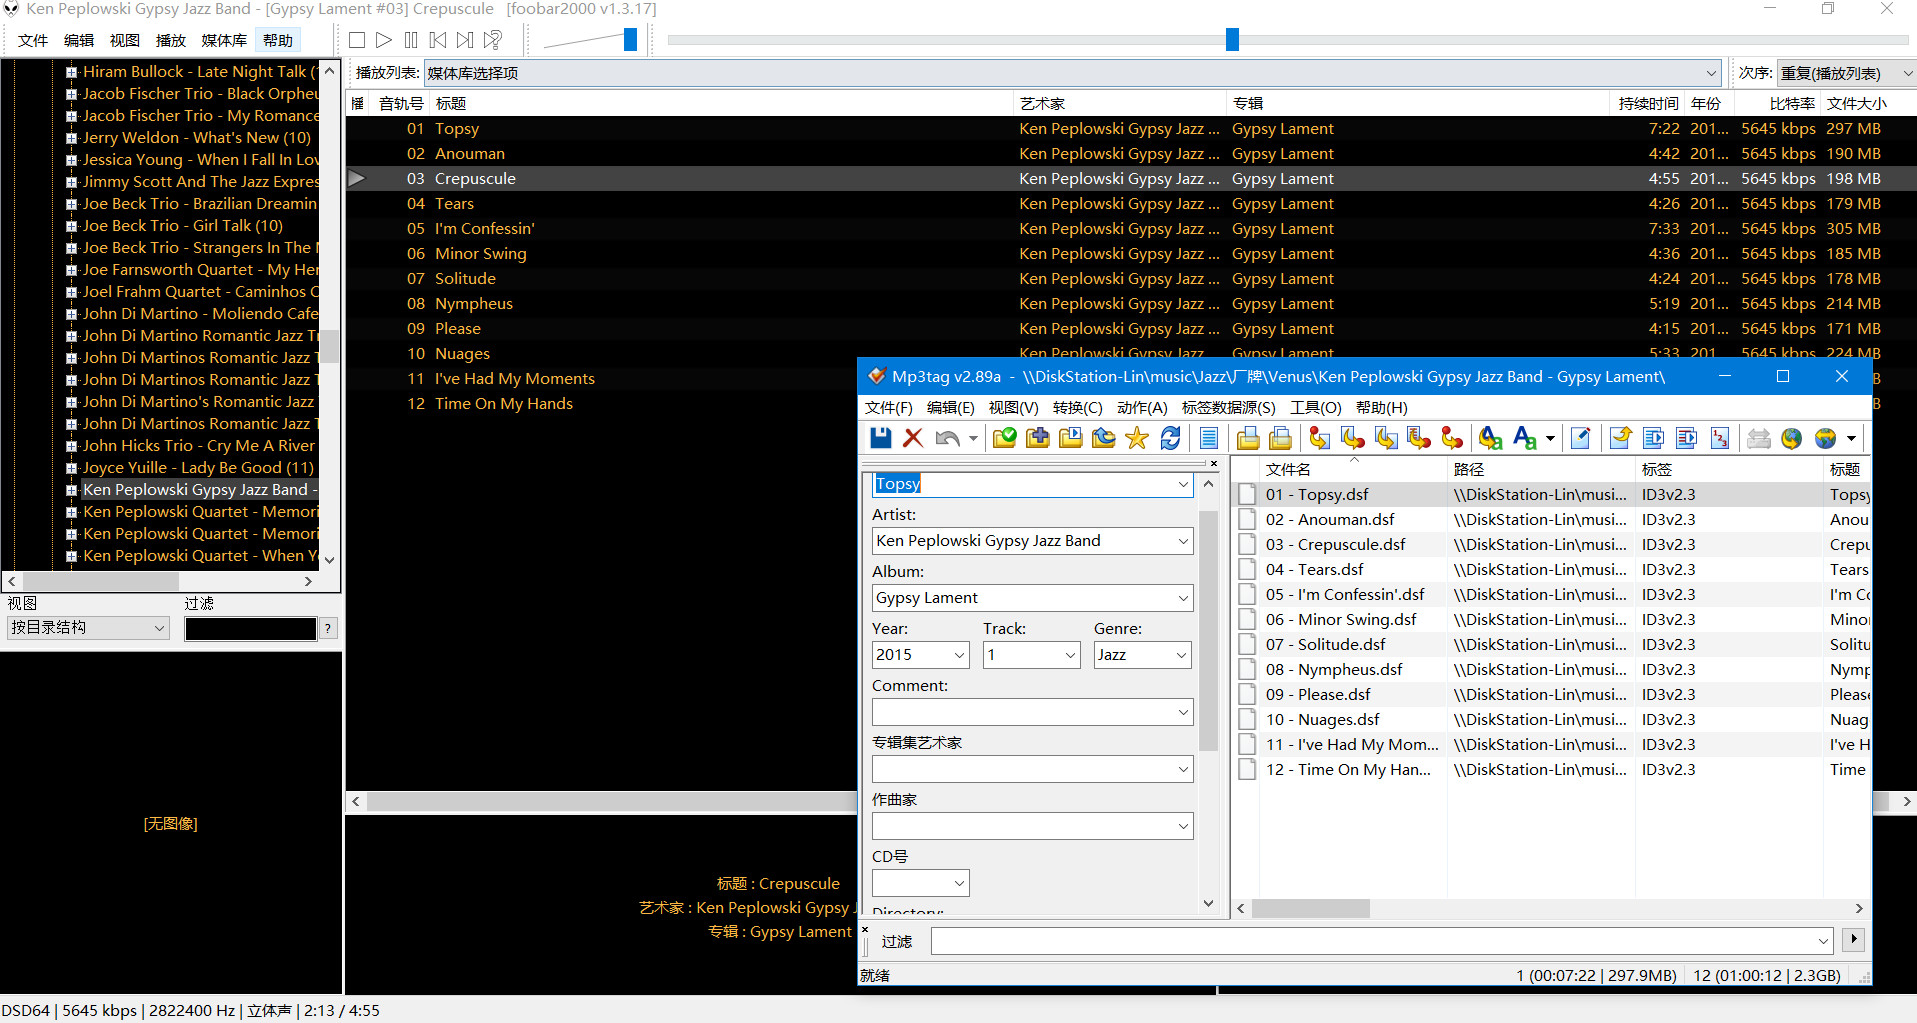This screenshot has height=1023, width=1917.
Task: Click the Add directory folder icon
Action: click(1038, 438)
